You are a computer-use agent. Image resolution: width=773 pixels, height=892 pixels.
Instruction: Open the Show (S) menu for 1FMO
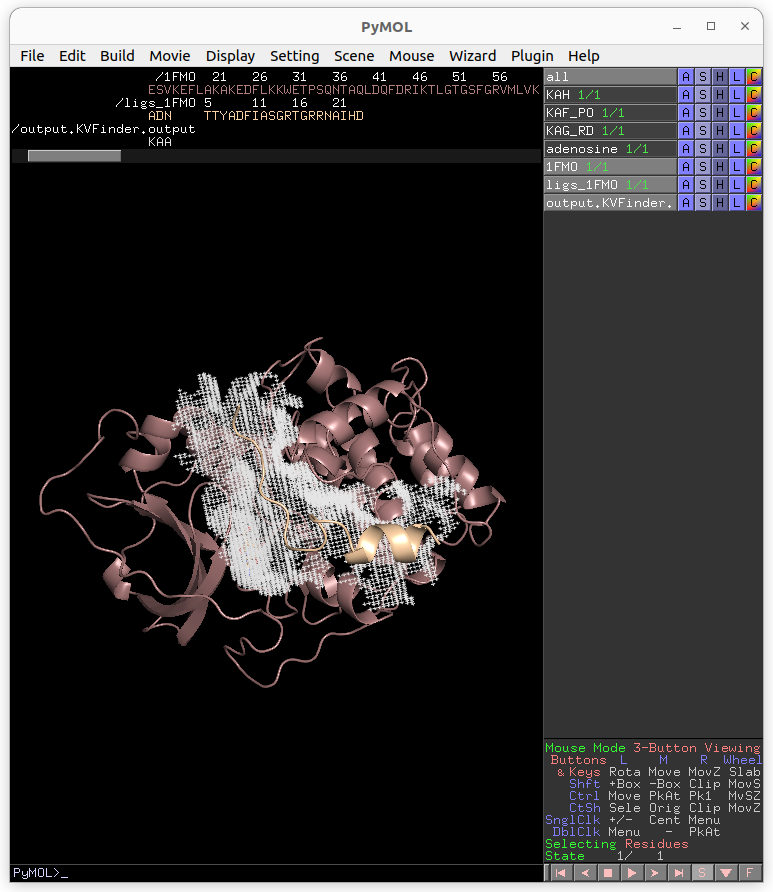(x=703, y=167)
